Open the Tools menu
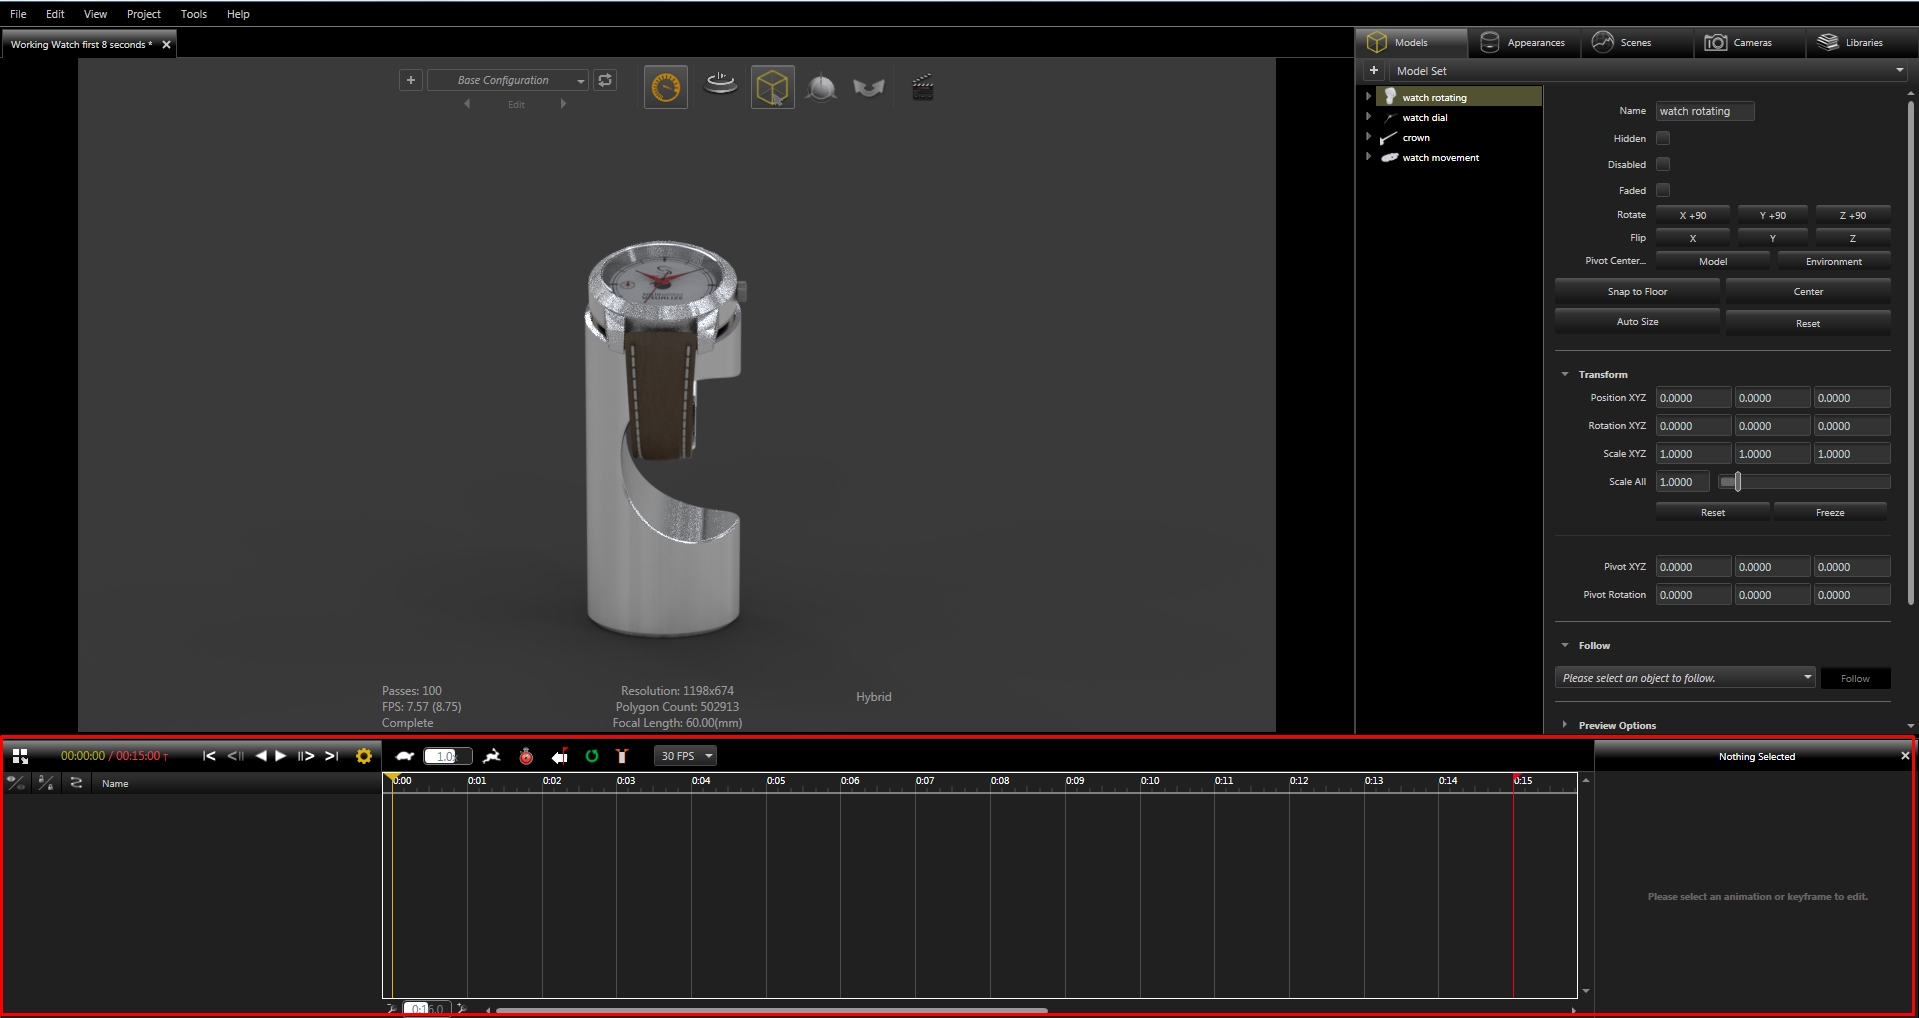This screenshot has width=1919, height=1018. point(194,14)
